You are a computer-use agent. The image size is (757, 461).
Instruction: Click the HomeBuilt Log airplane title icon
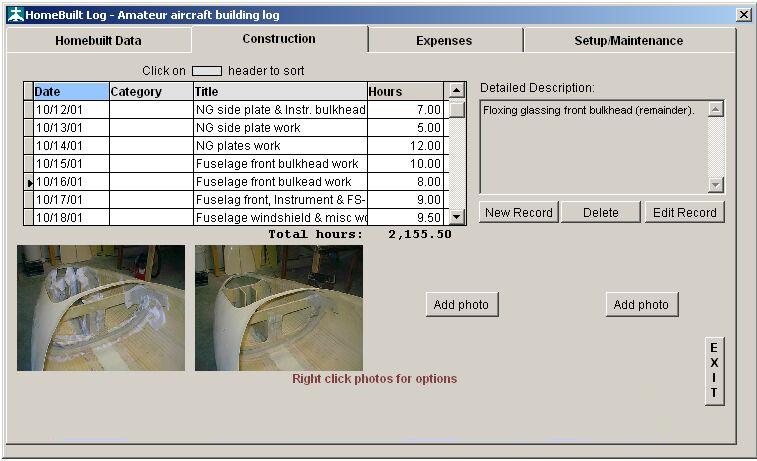tap(14, 15)
